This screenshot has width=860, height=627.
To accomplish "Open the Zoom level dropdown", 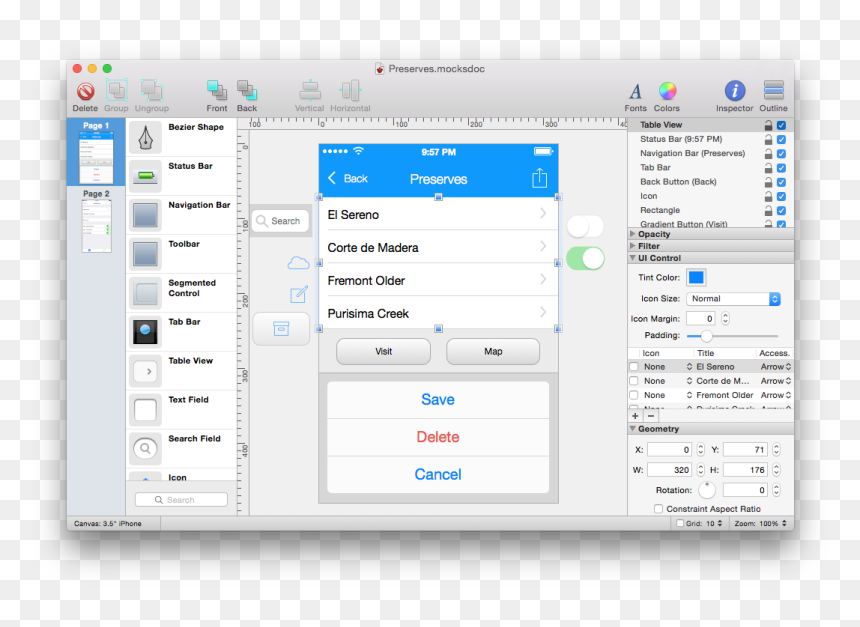I will coord(761,523).
